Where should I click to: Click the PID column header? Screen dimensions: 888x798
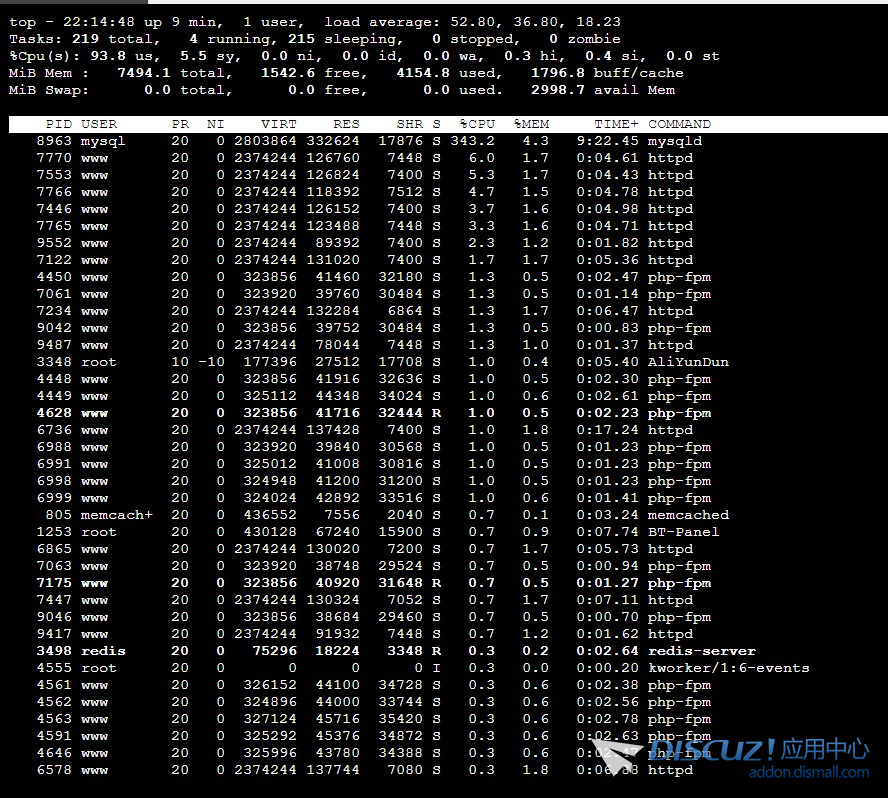pos(58,124)
